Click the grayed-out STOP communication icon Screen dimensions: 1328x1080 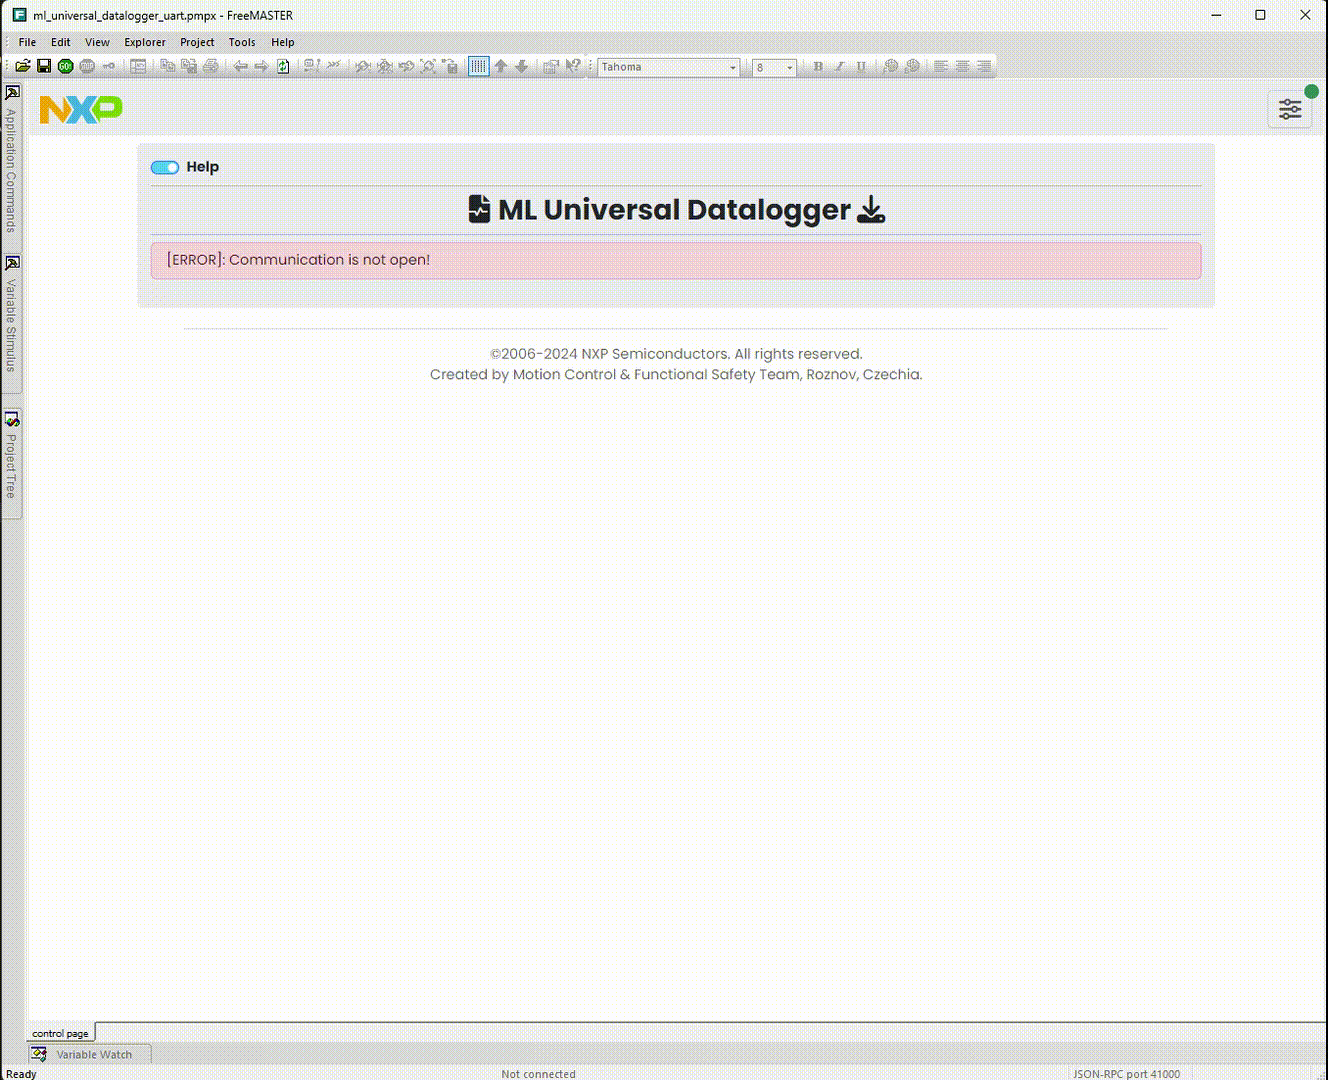pos(87,66)
